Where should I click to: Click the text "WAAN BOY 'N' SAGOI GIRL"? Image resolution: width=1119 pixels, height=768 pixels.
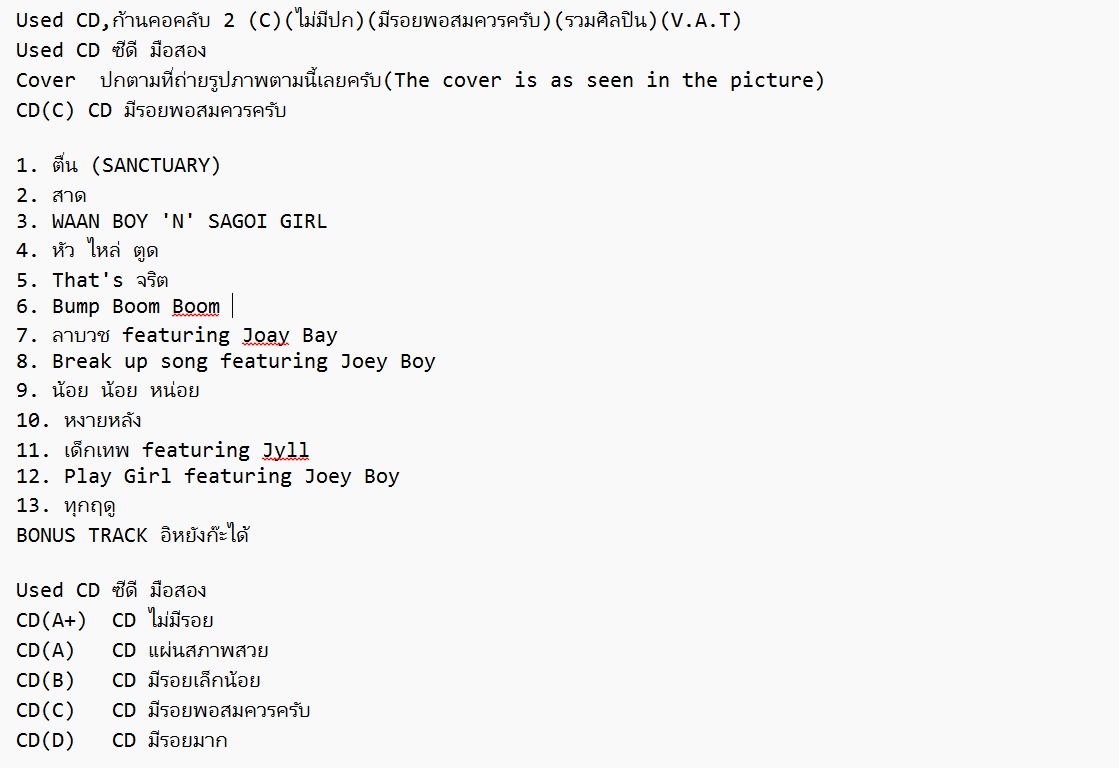189,221
